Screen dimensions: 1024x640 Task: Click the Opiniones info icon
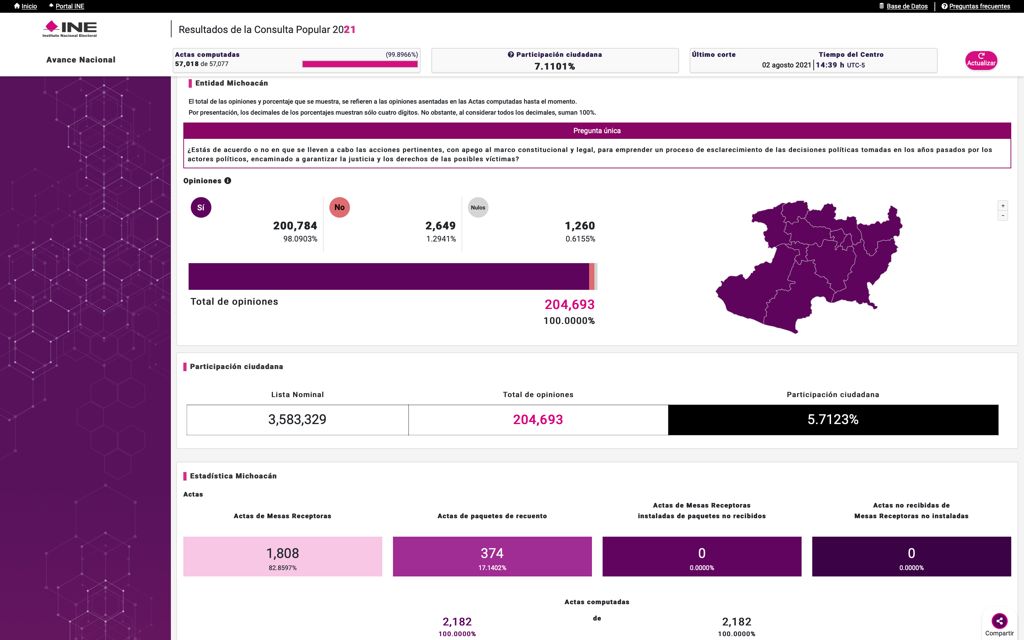click(x=228, y=181)
